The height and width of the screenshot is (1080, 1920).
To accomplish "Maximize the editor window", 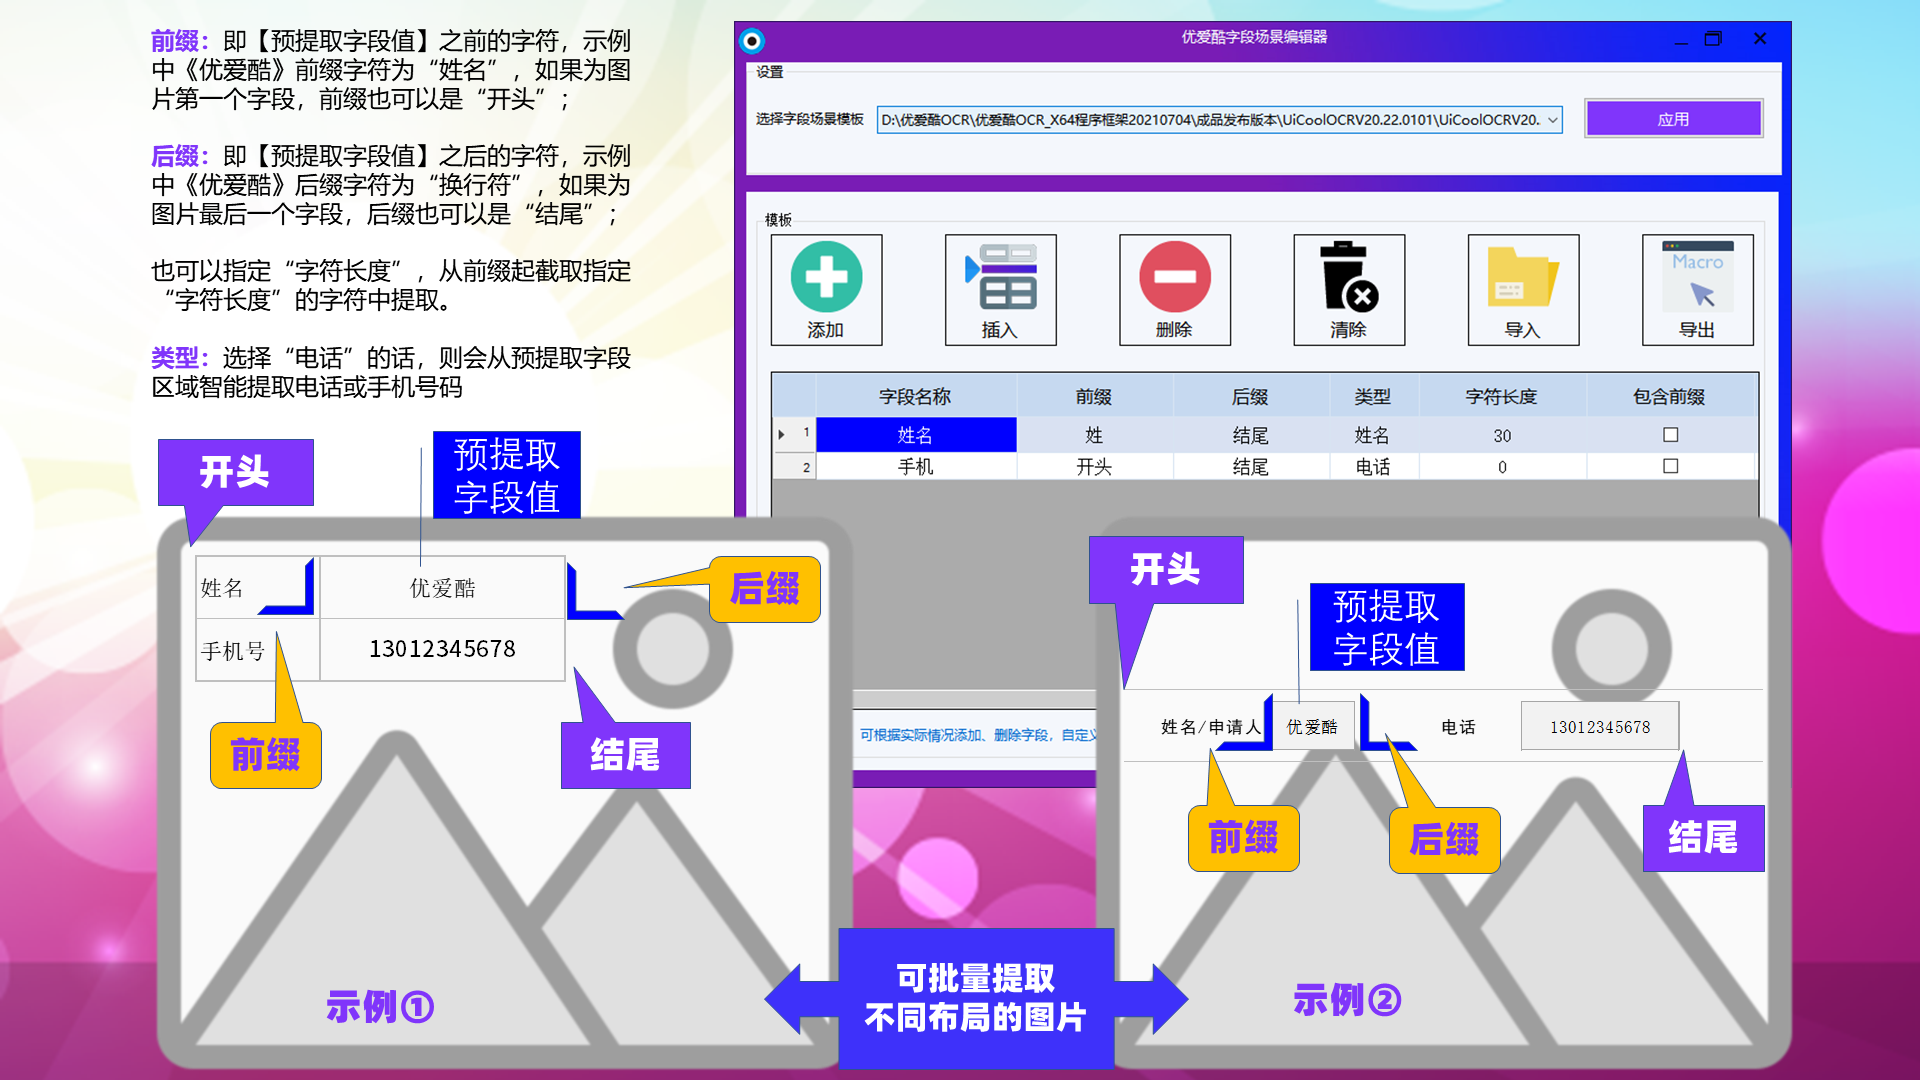I will [x=1713, y=39].
